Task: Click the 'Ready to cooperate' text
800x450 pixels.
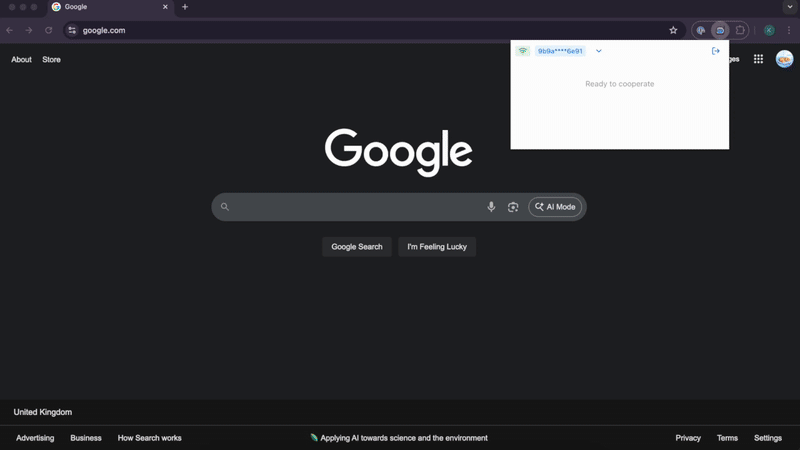Action: click(619, 84)
